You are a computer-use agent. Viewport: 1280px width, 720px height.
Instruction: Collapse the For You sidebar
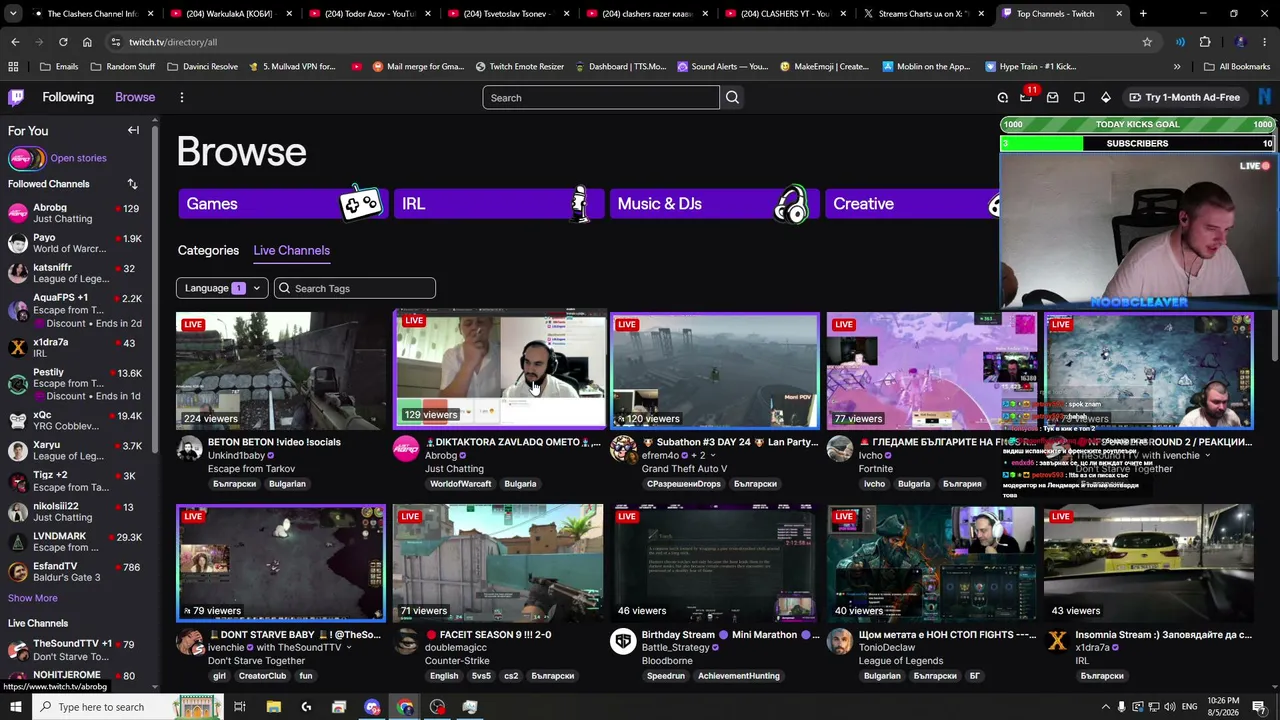point(133,130)
